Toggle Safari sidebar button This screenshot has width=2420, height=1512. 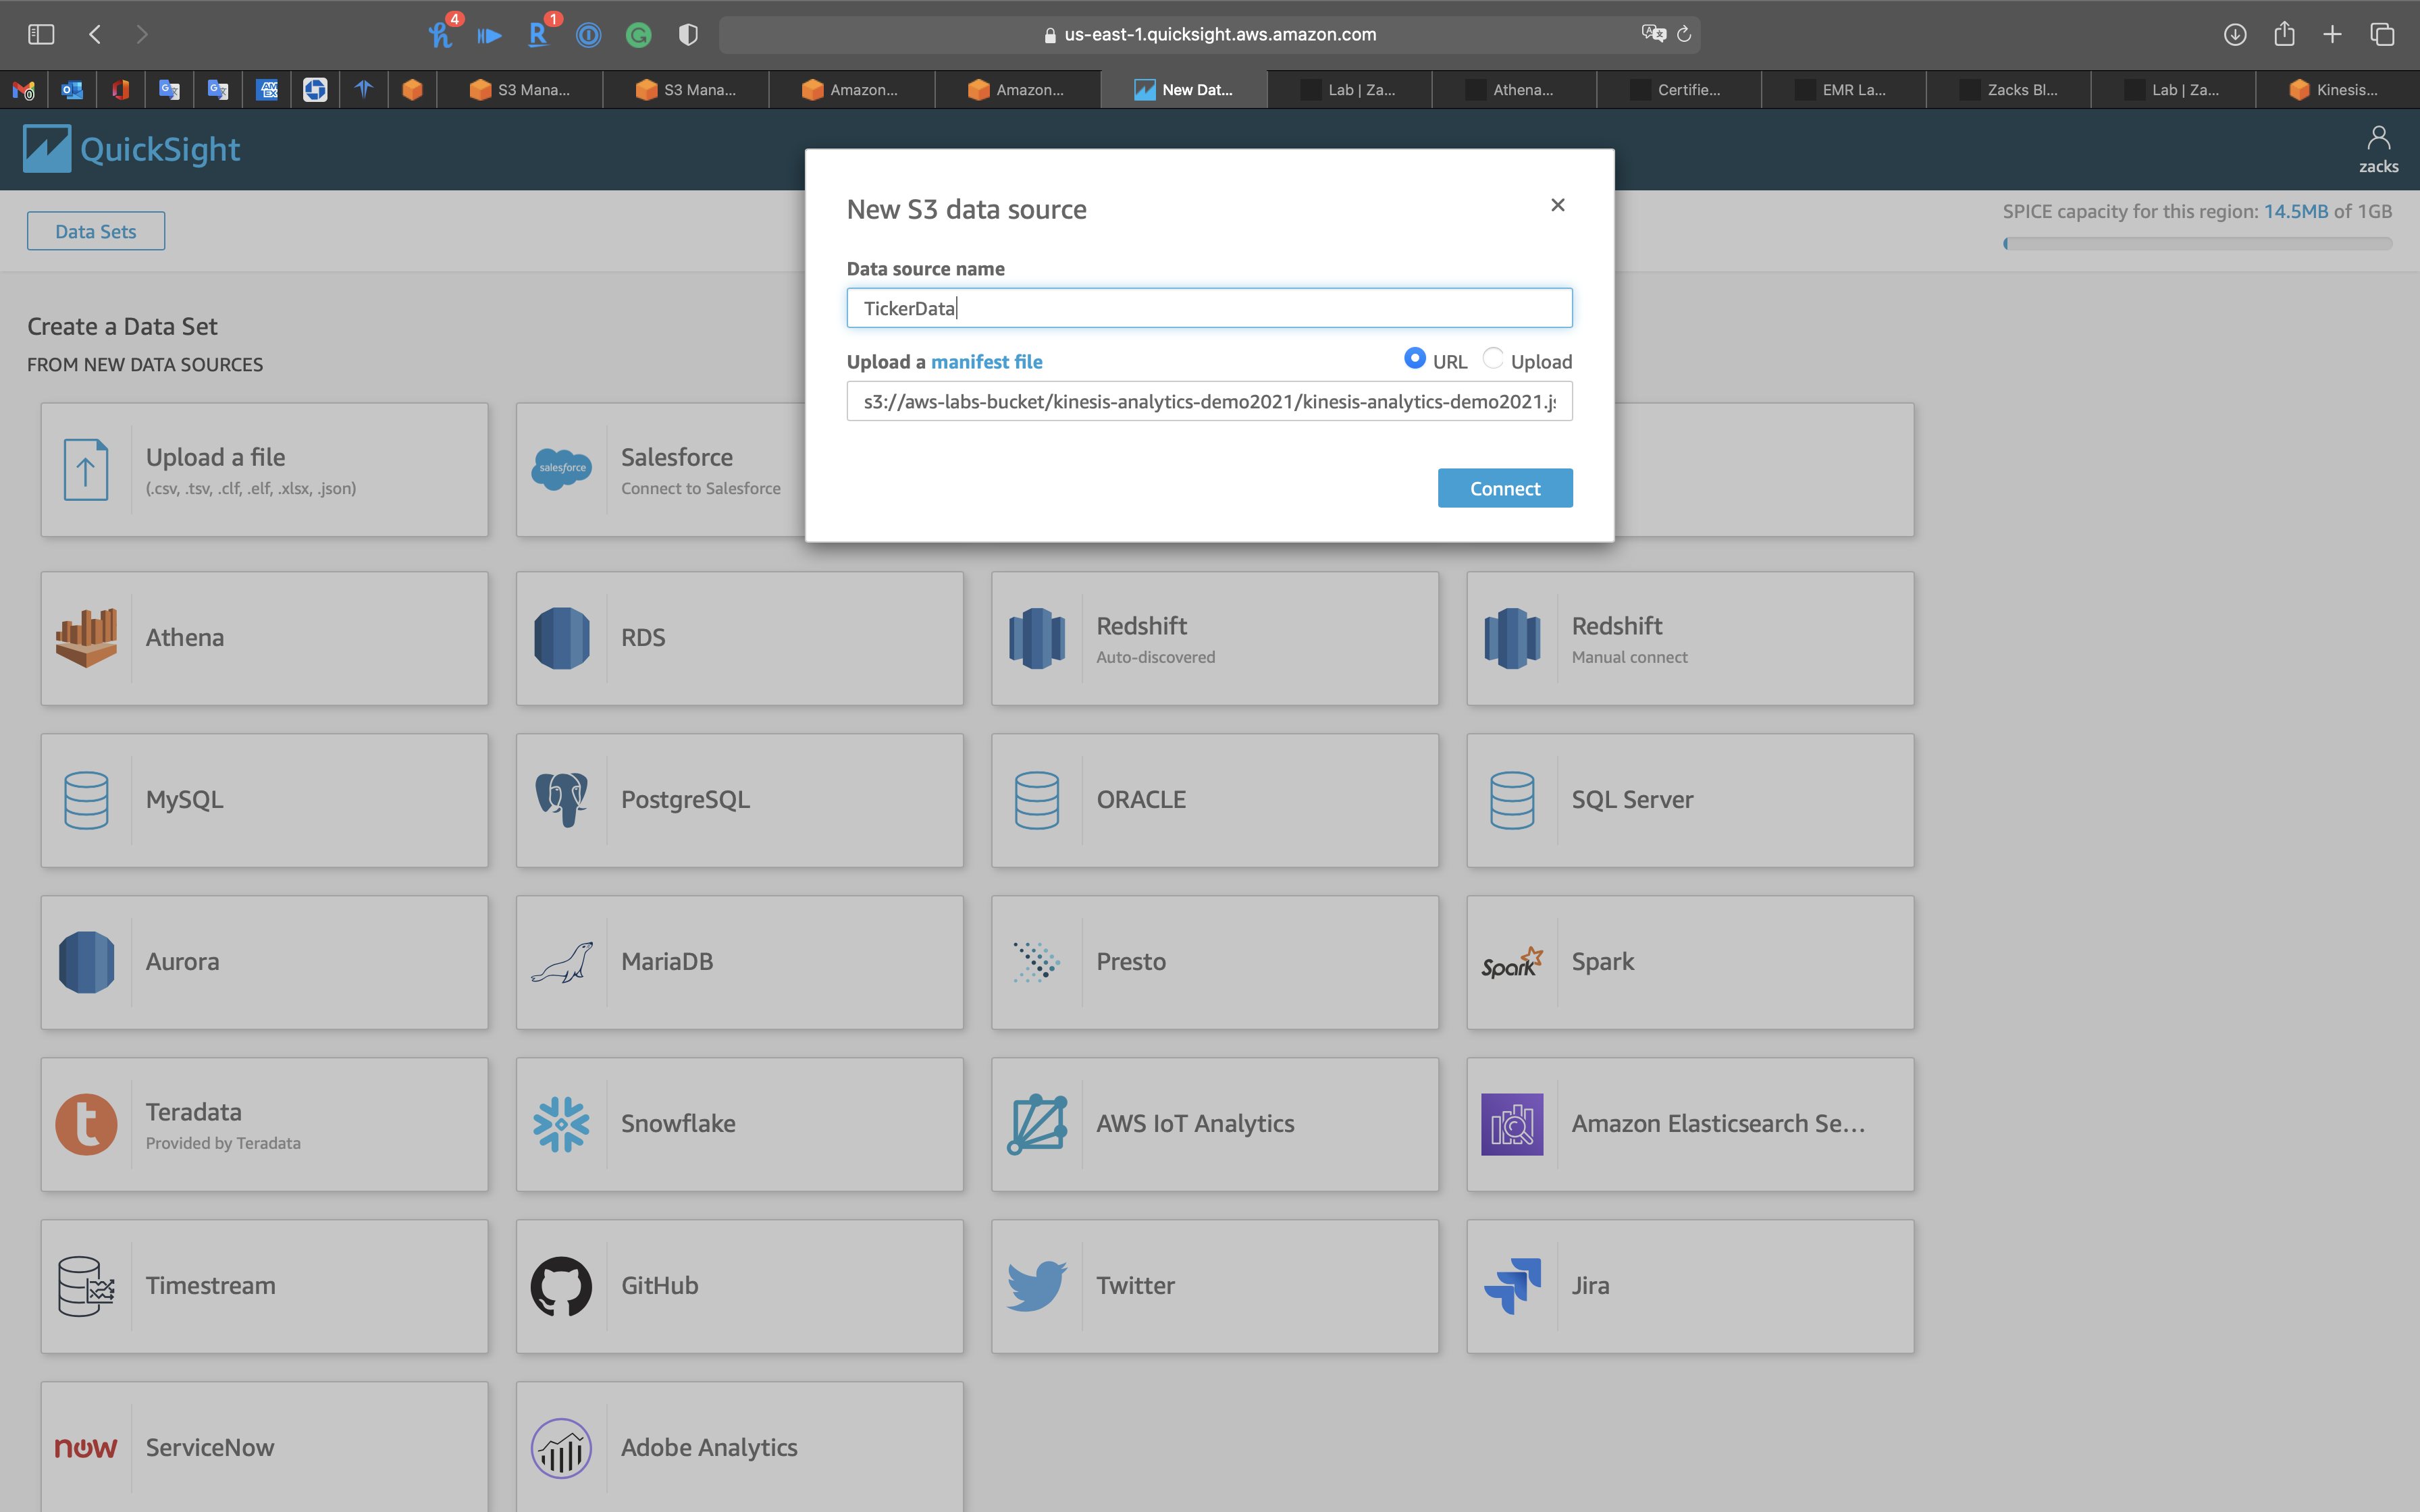click(41, 34)
